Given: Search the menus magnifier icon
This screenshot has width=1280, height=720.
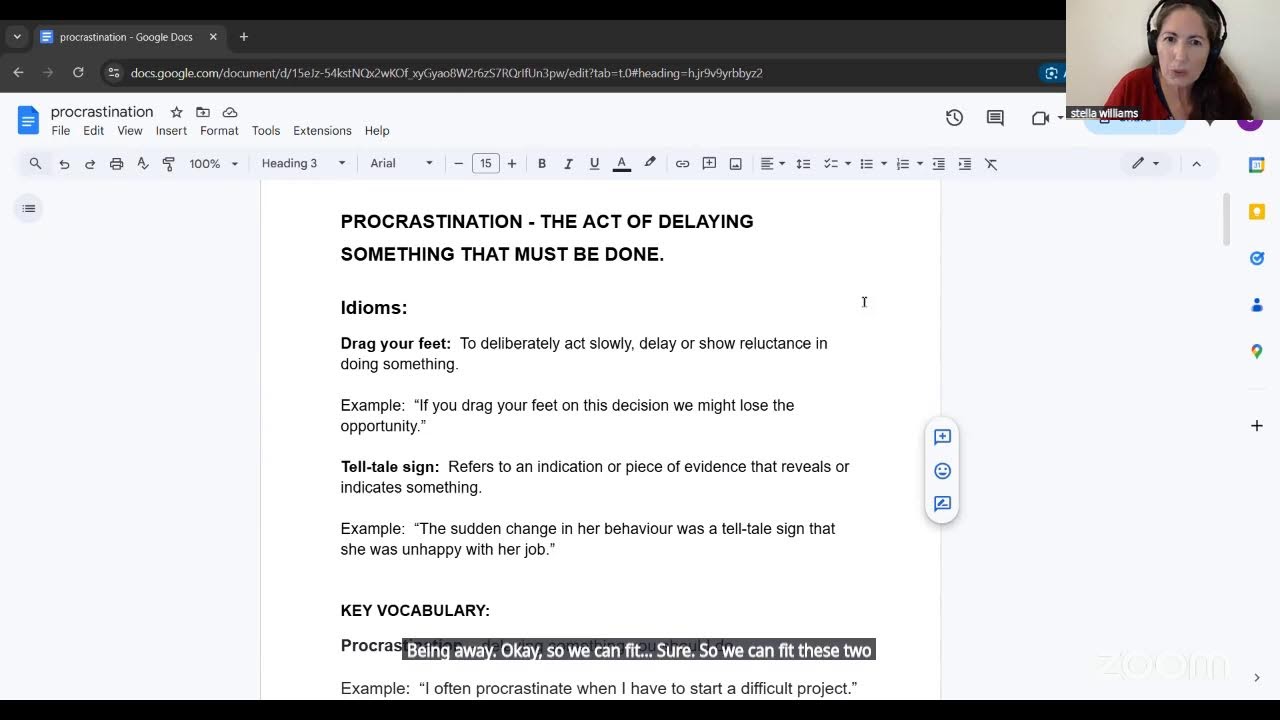Looking at the screenshot, I should click(35, 163).
